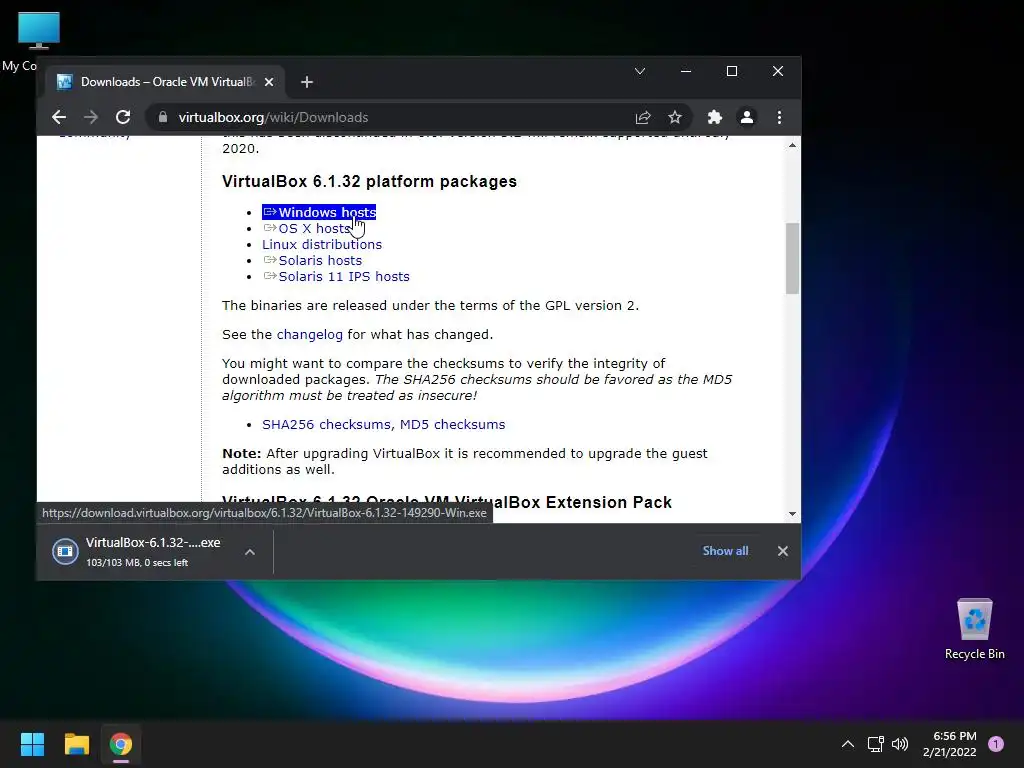
Task: Click the GPL version 2 sentence
Action: (430, 306)
